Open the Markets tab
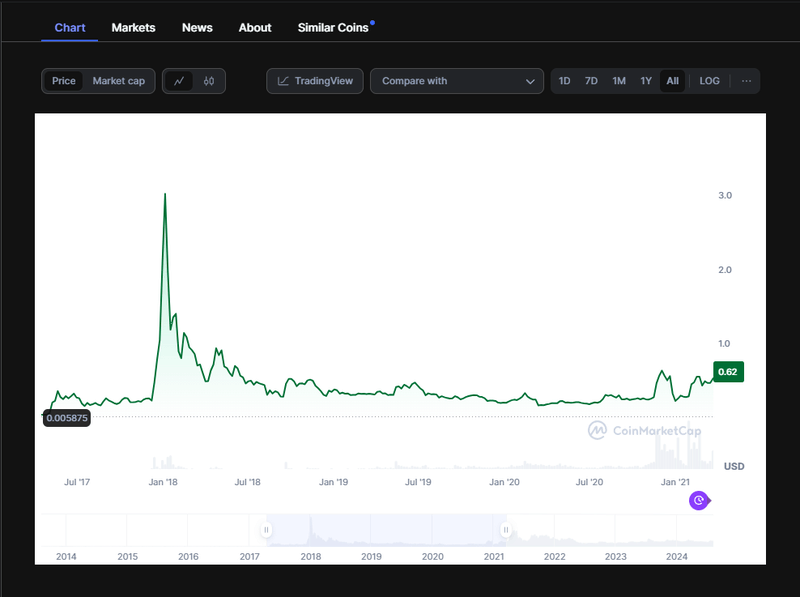The width and height of the screenshot is (800, 597). pos(133,28)
